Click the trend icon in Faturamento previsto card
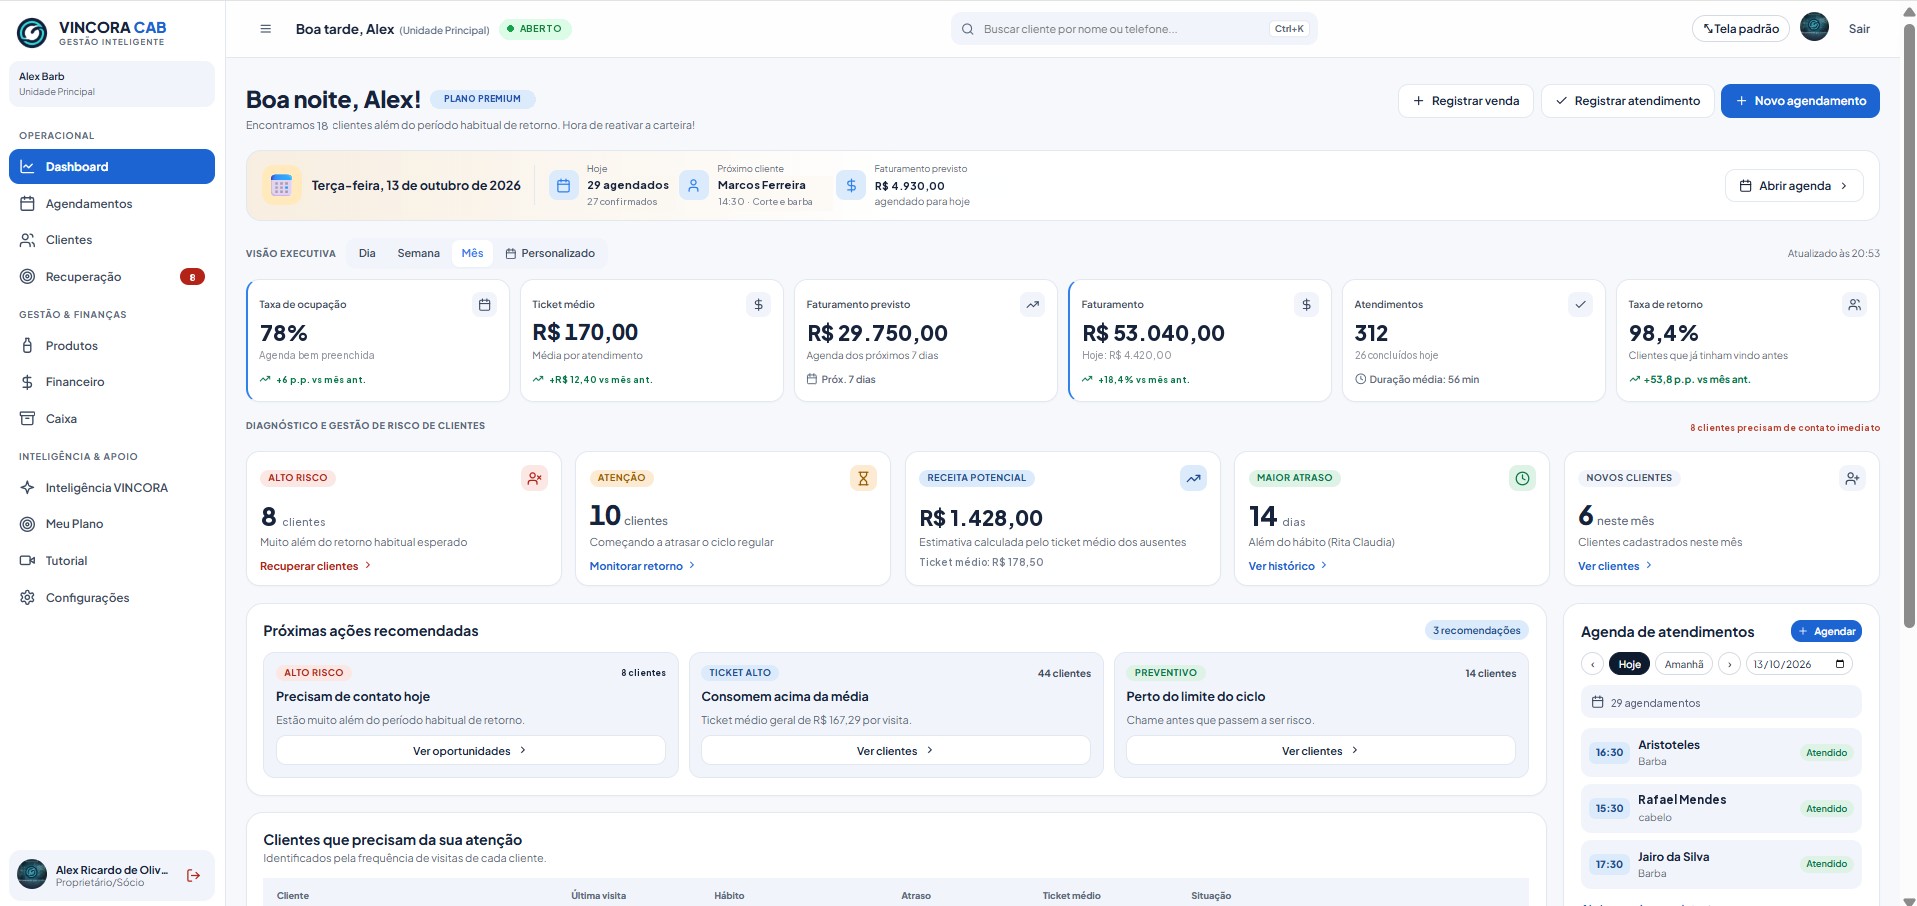 [x=1032, y=305]
